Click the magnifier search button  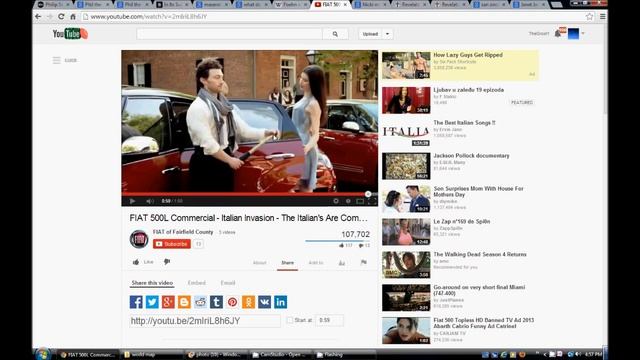(335, 34)
